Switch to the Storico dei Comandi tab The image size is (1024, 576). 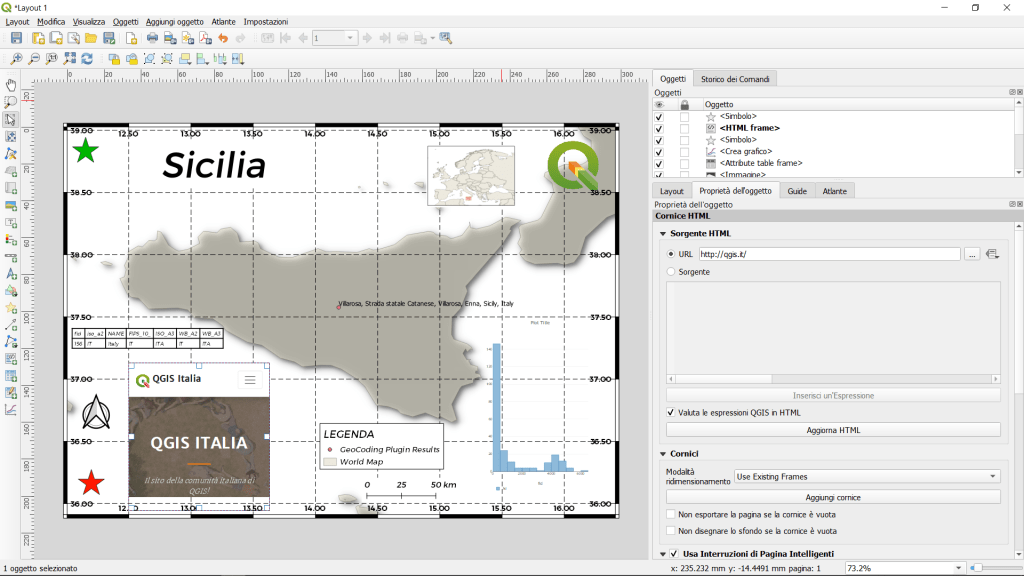point(737,79)
